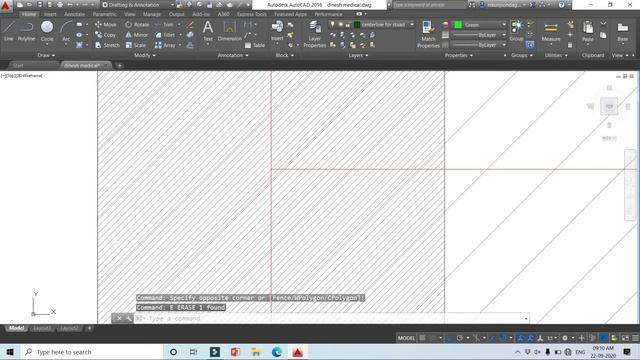The image size is (640, 360).
Task: Switch to the Parametric ribbon tab
Action: [104, 14]
